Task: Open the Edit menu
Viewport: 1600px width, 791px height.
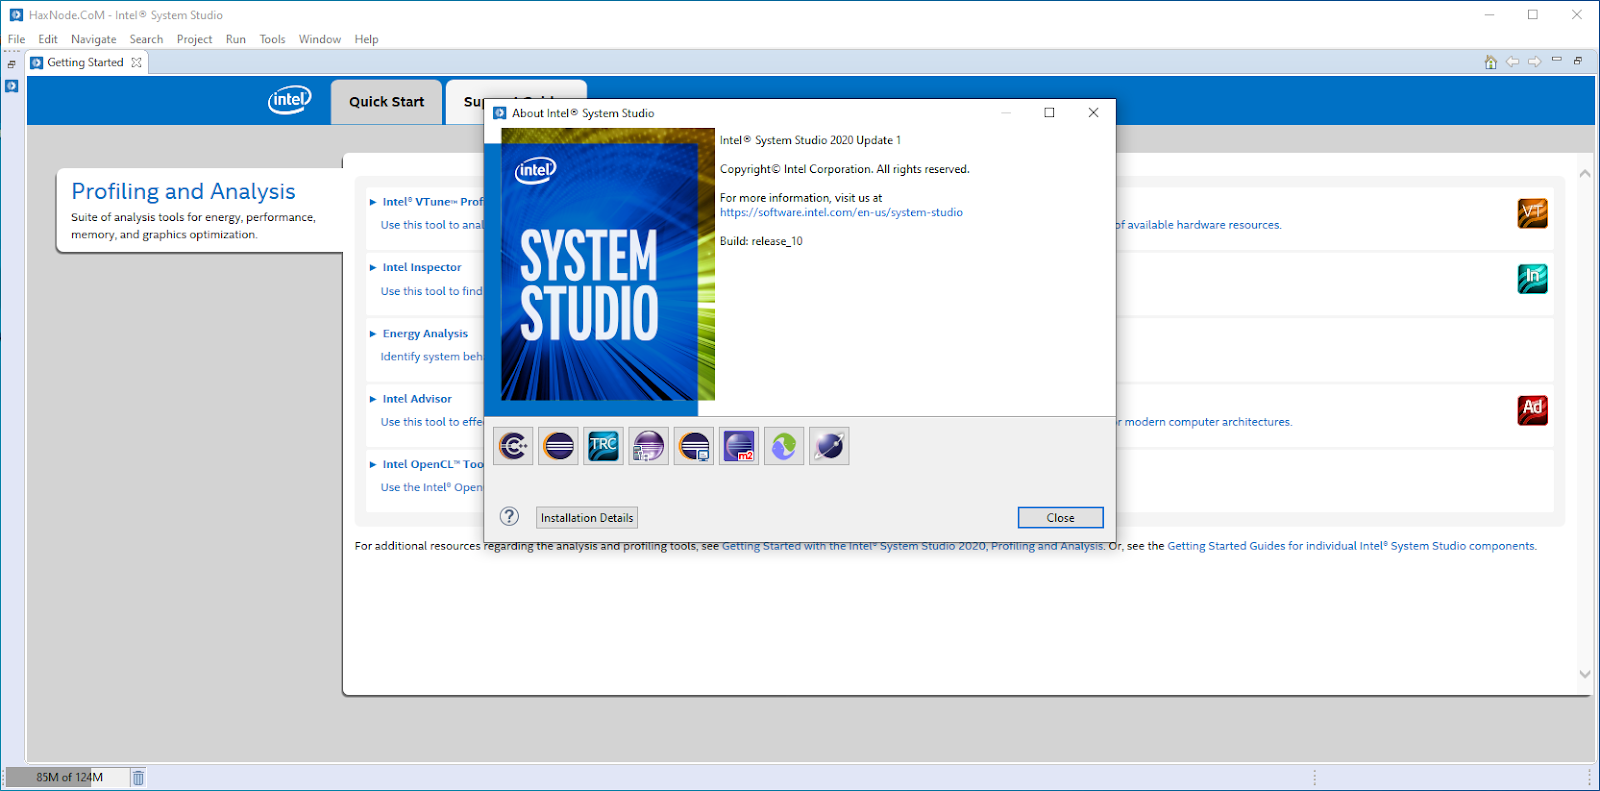Action: pos(48,39)
